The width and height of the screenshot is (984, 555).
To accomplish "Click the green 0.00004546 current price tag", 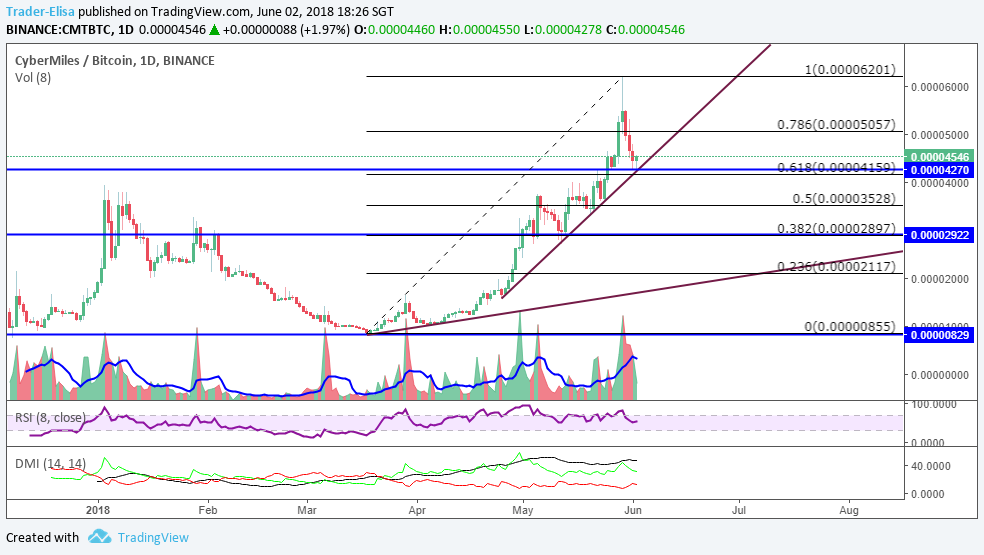I will [x=940, y=156].
